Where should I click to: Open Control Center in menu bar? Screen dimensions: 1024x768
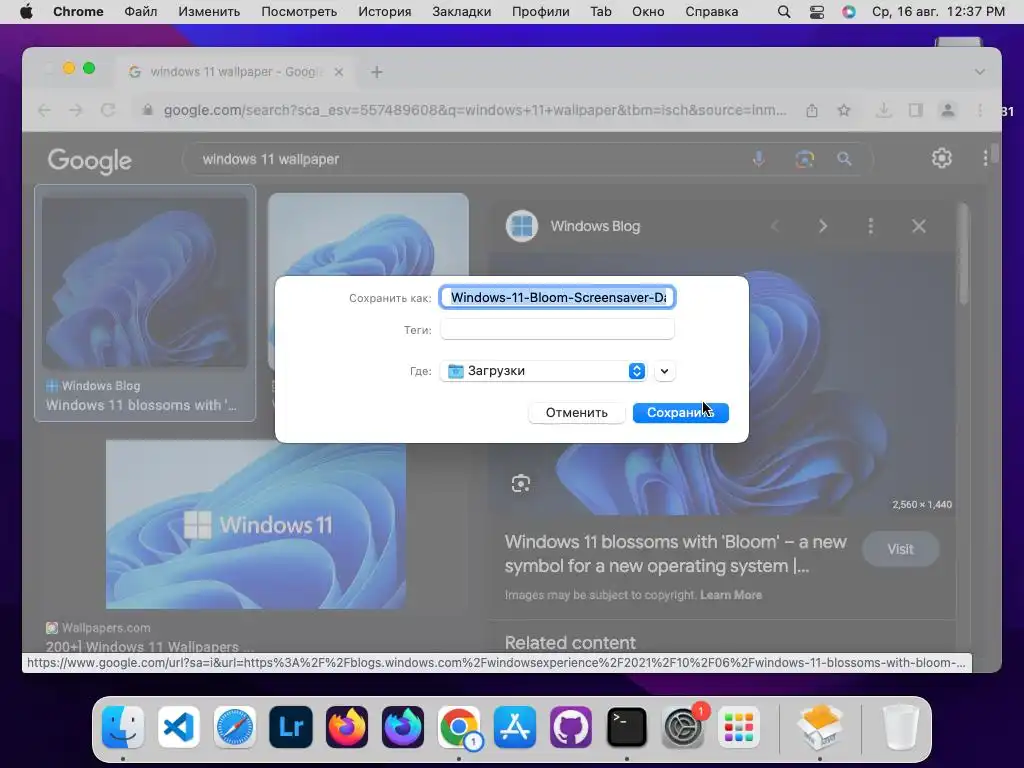(x=816, y=12)
